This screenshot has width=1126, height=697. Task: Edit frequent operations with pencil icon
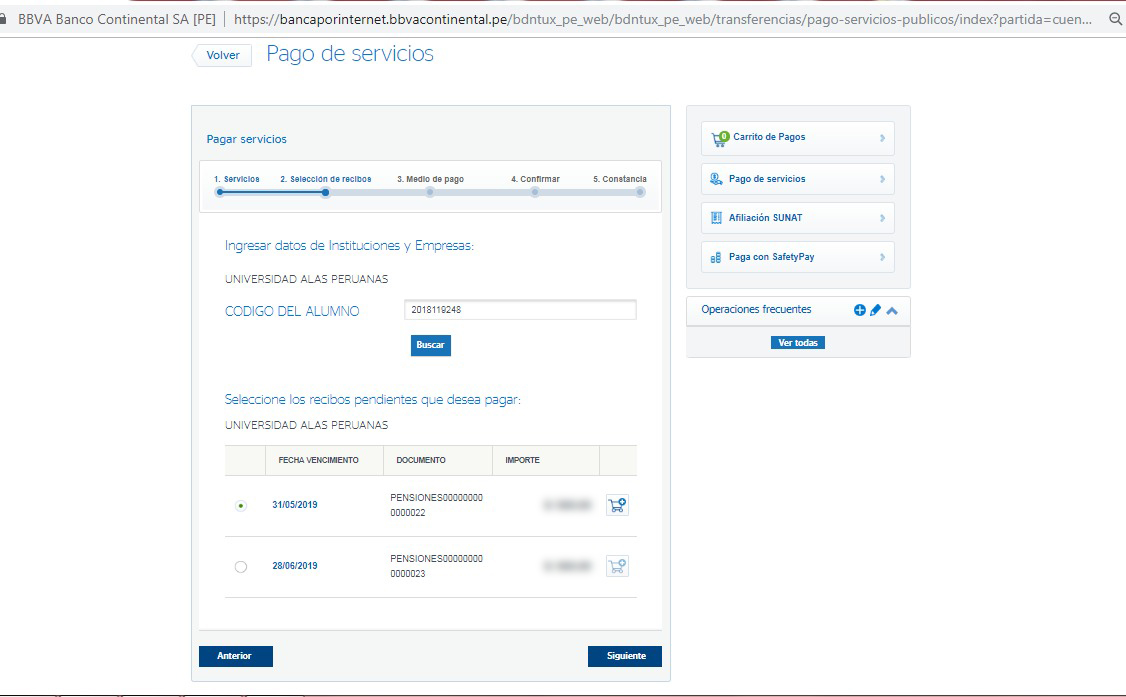pyautogui.click(x=875, y=310)
